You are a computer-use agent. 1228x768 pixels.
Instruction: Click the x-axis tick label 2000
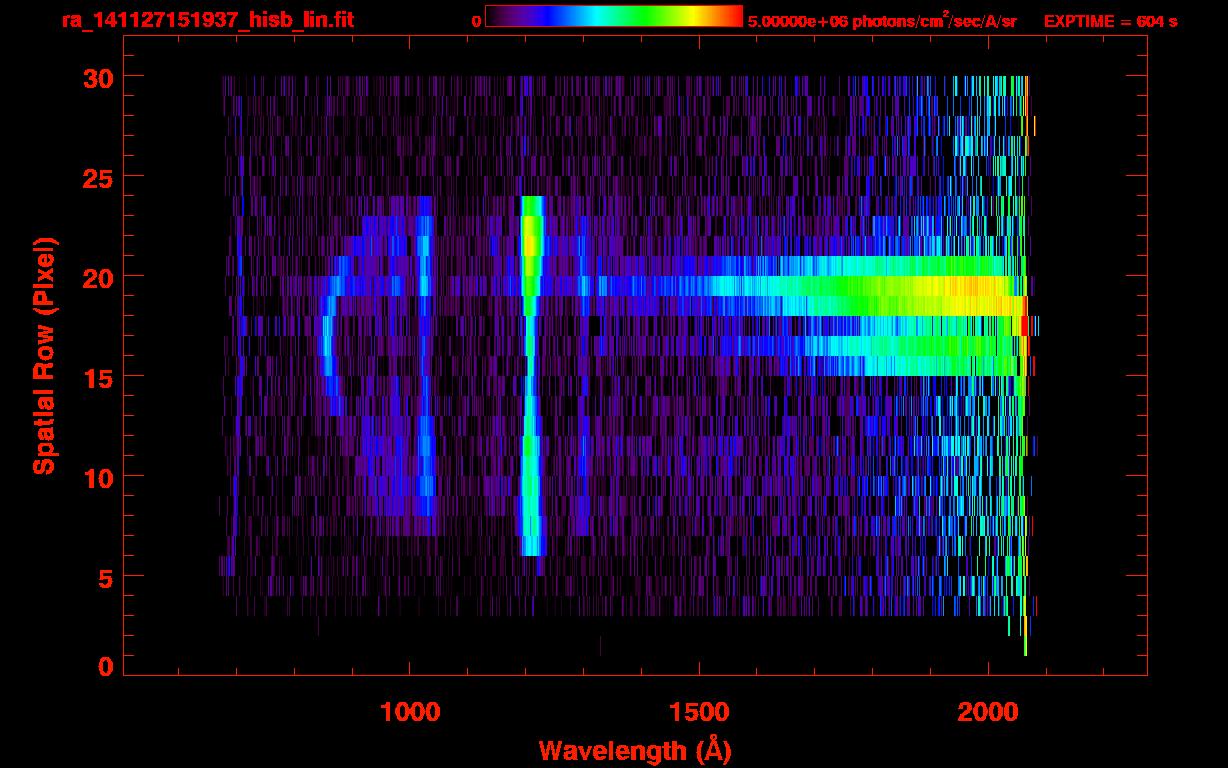(x=988, y=712)
